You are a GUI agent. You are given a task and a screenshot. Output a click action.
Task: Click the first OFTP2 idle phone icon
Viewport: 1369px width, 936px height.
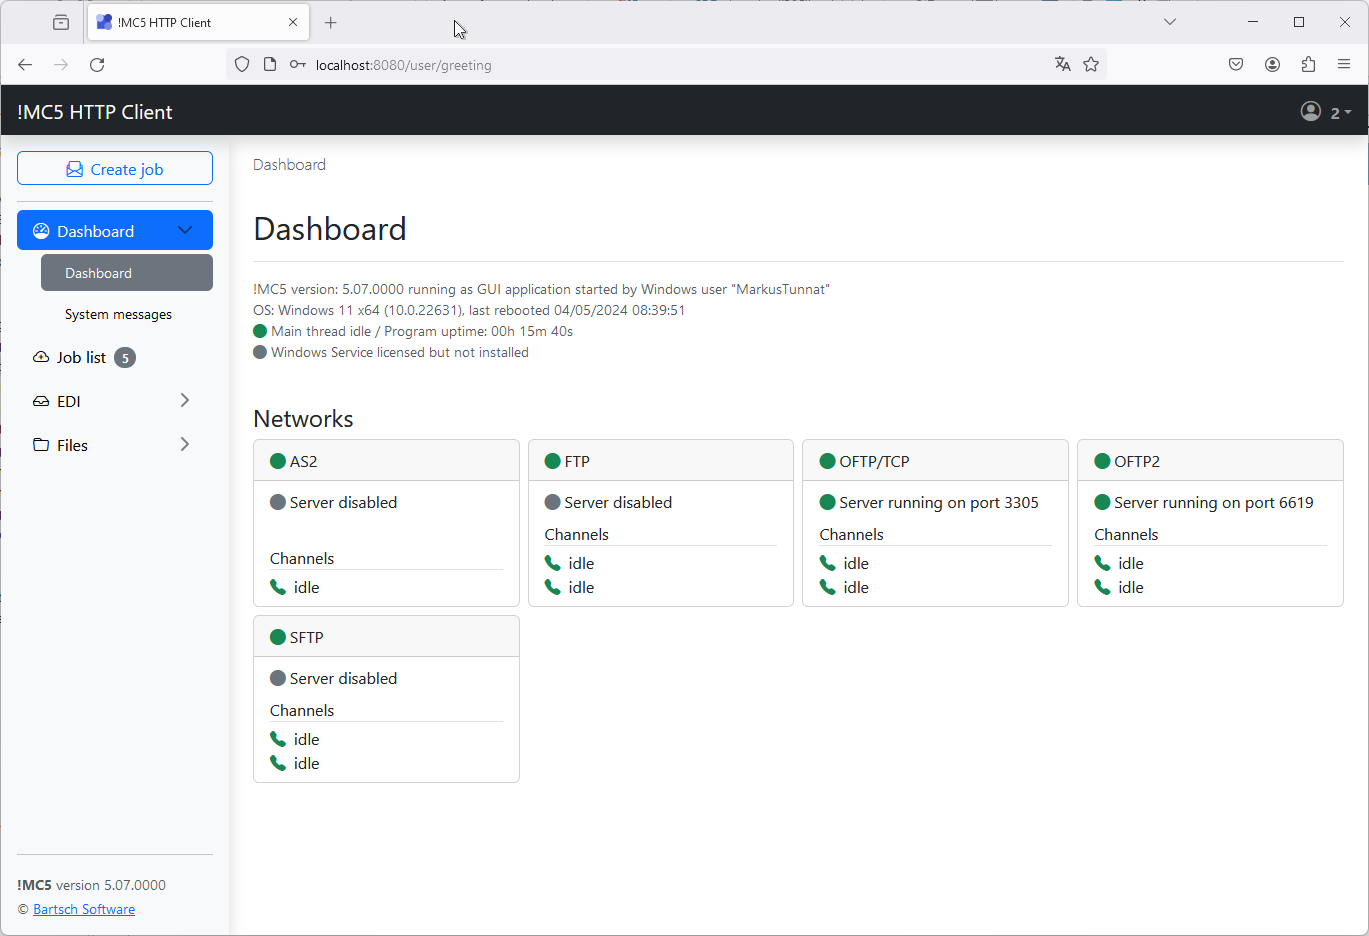click(1103, 563)
